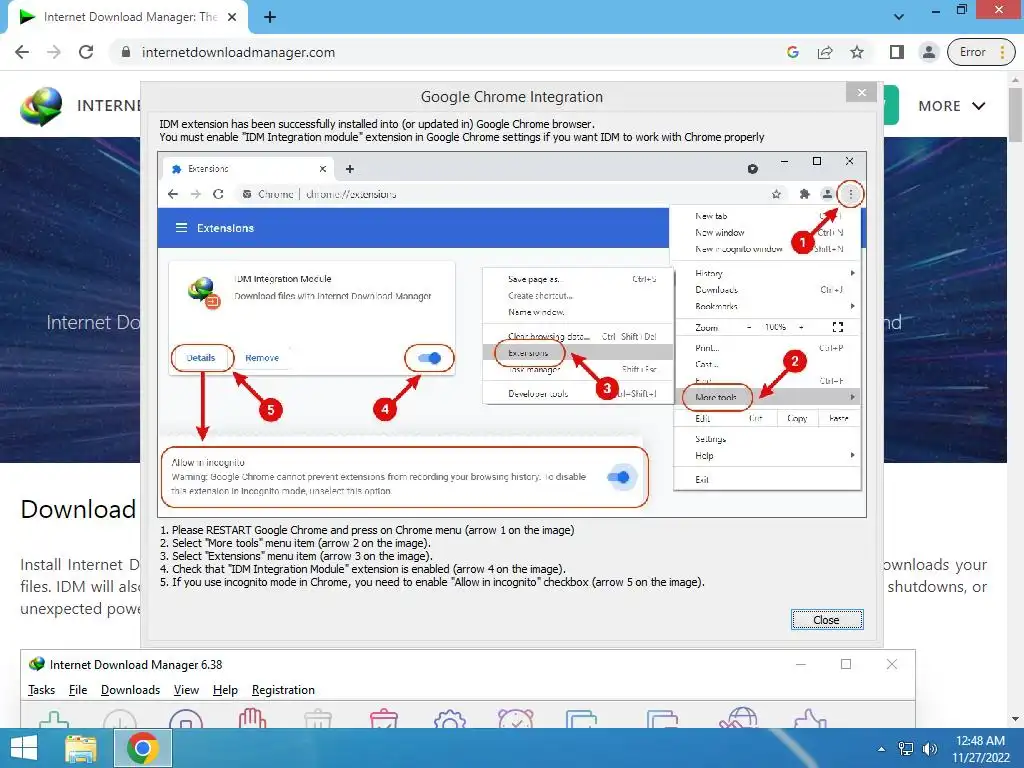Maximize the Internet Download Manager 6.38 window

point(846,664)
